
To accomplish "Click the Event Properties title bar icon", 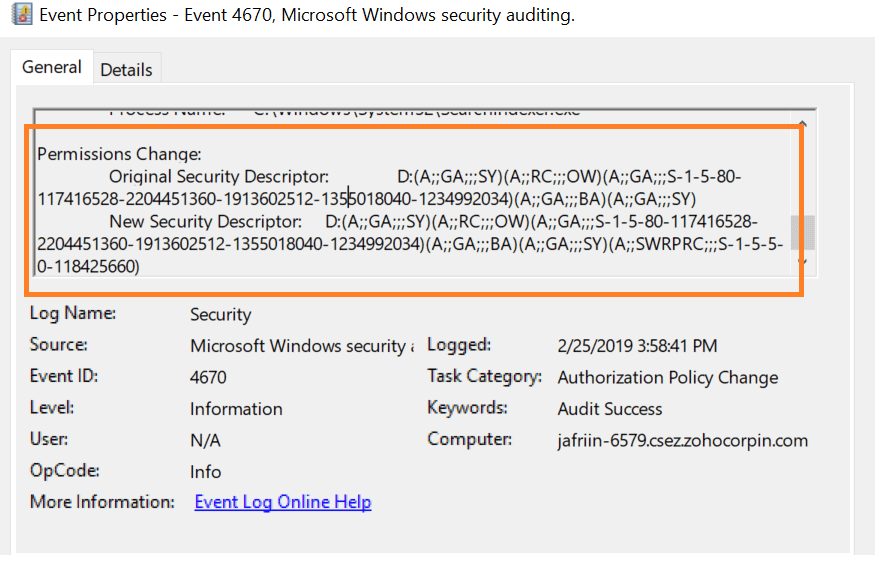I will point(21,16).
